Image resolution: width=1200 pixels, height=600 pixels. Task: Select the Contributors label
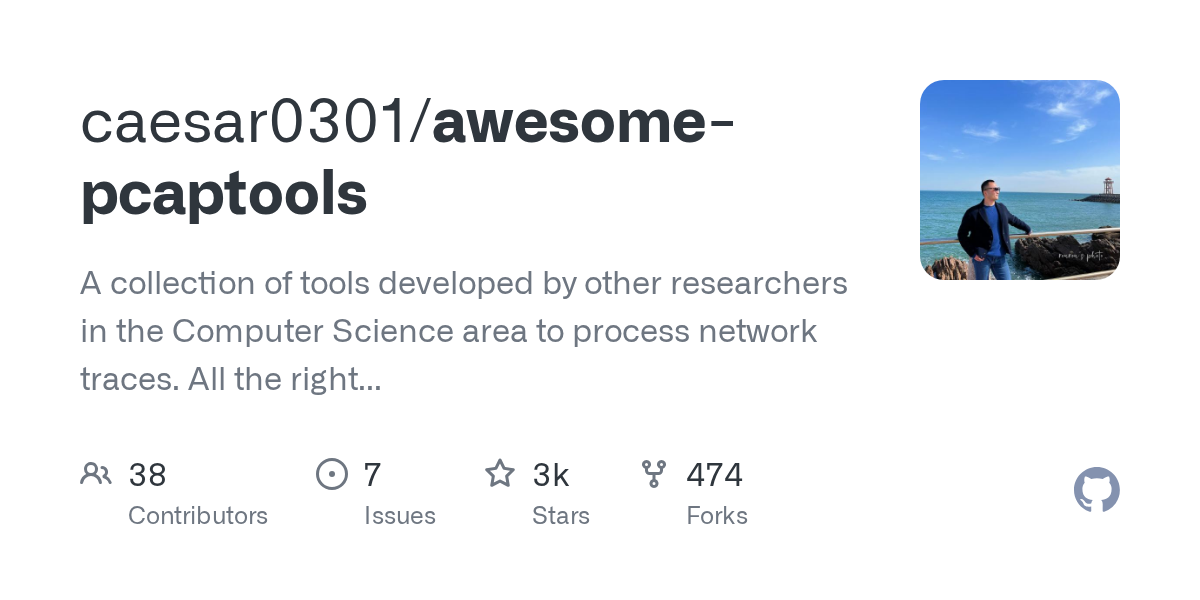[x=198, y=516]
